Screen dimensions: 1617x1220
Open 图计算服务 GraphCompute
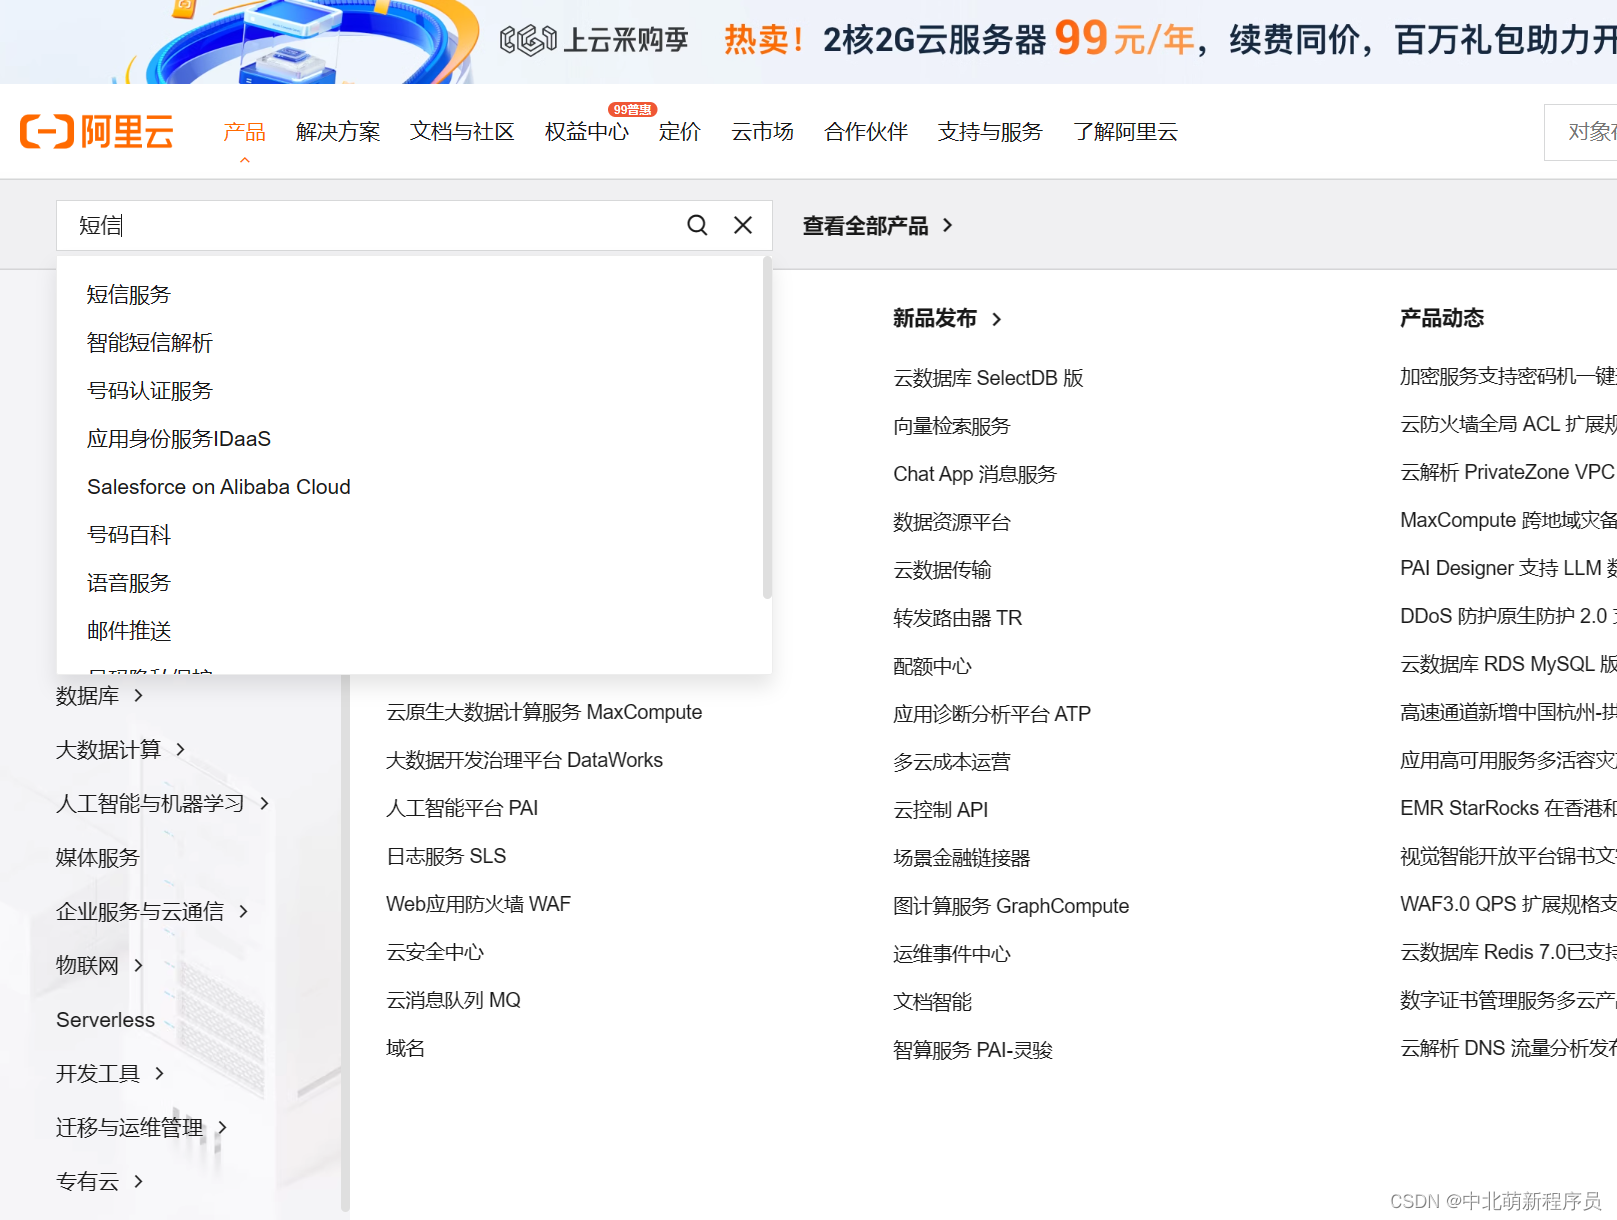coord(1011,906)
